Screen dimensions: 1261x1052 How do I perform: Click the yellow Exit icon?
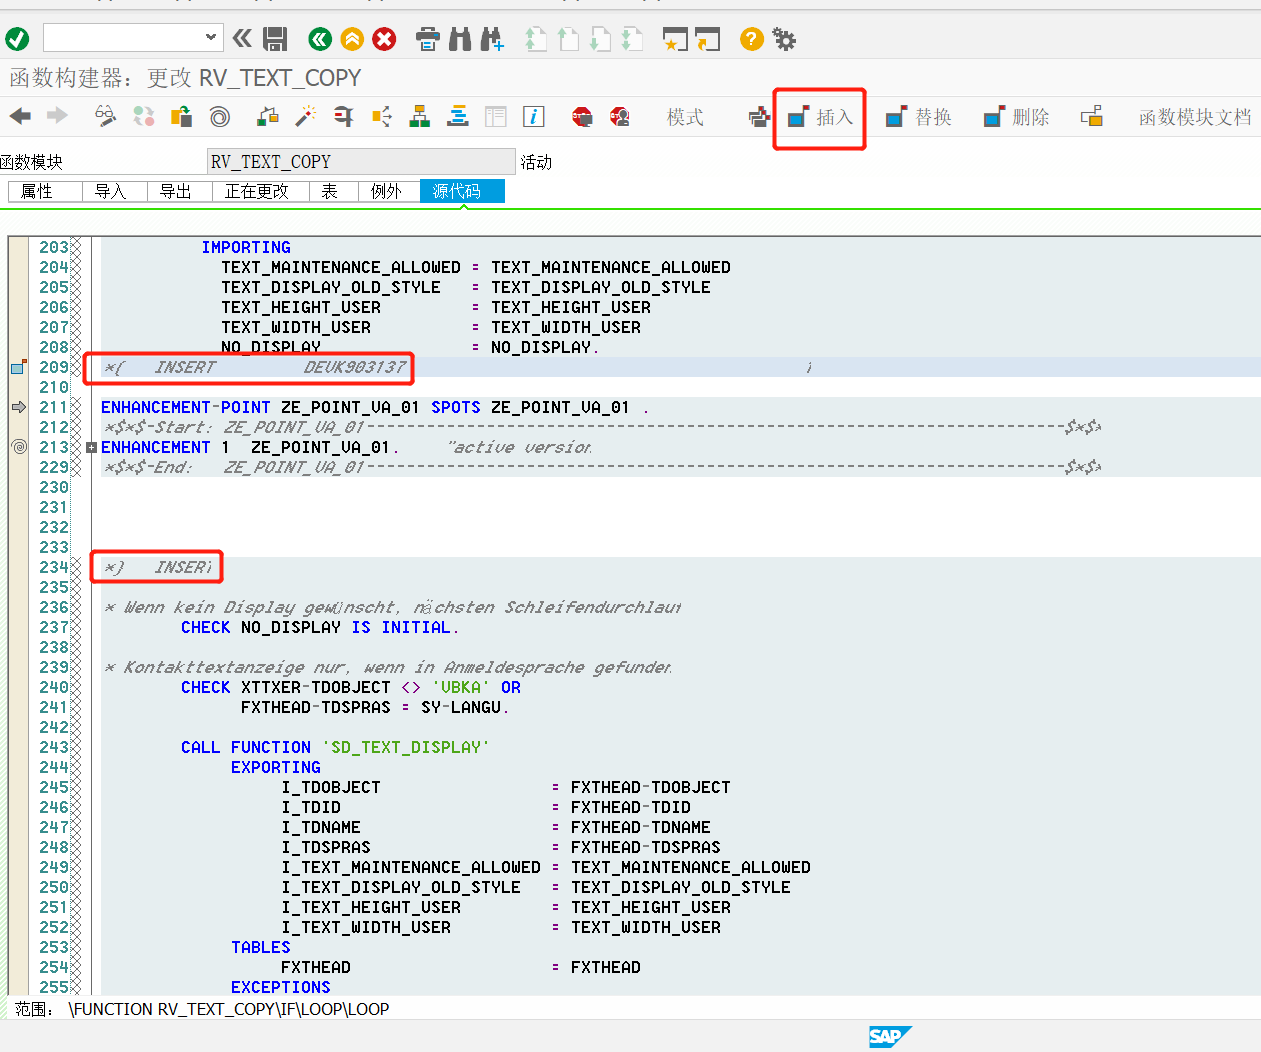tap(352, 39)
